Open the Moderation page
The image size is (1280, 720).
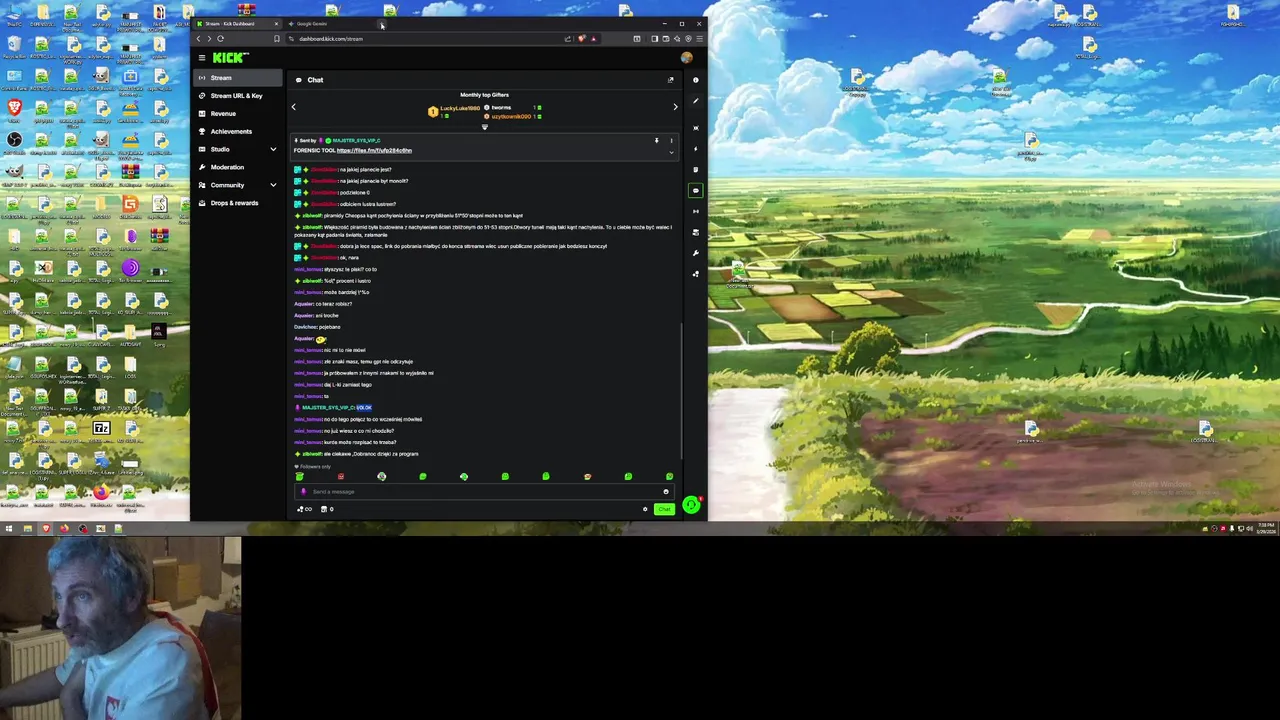click(239, 167)
